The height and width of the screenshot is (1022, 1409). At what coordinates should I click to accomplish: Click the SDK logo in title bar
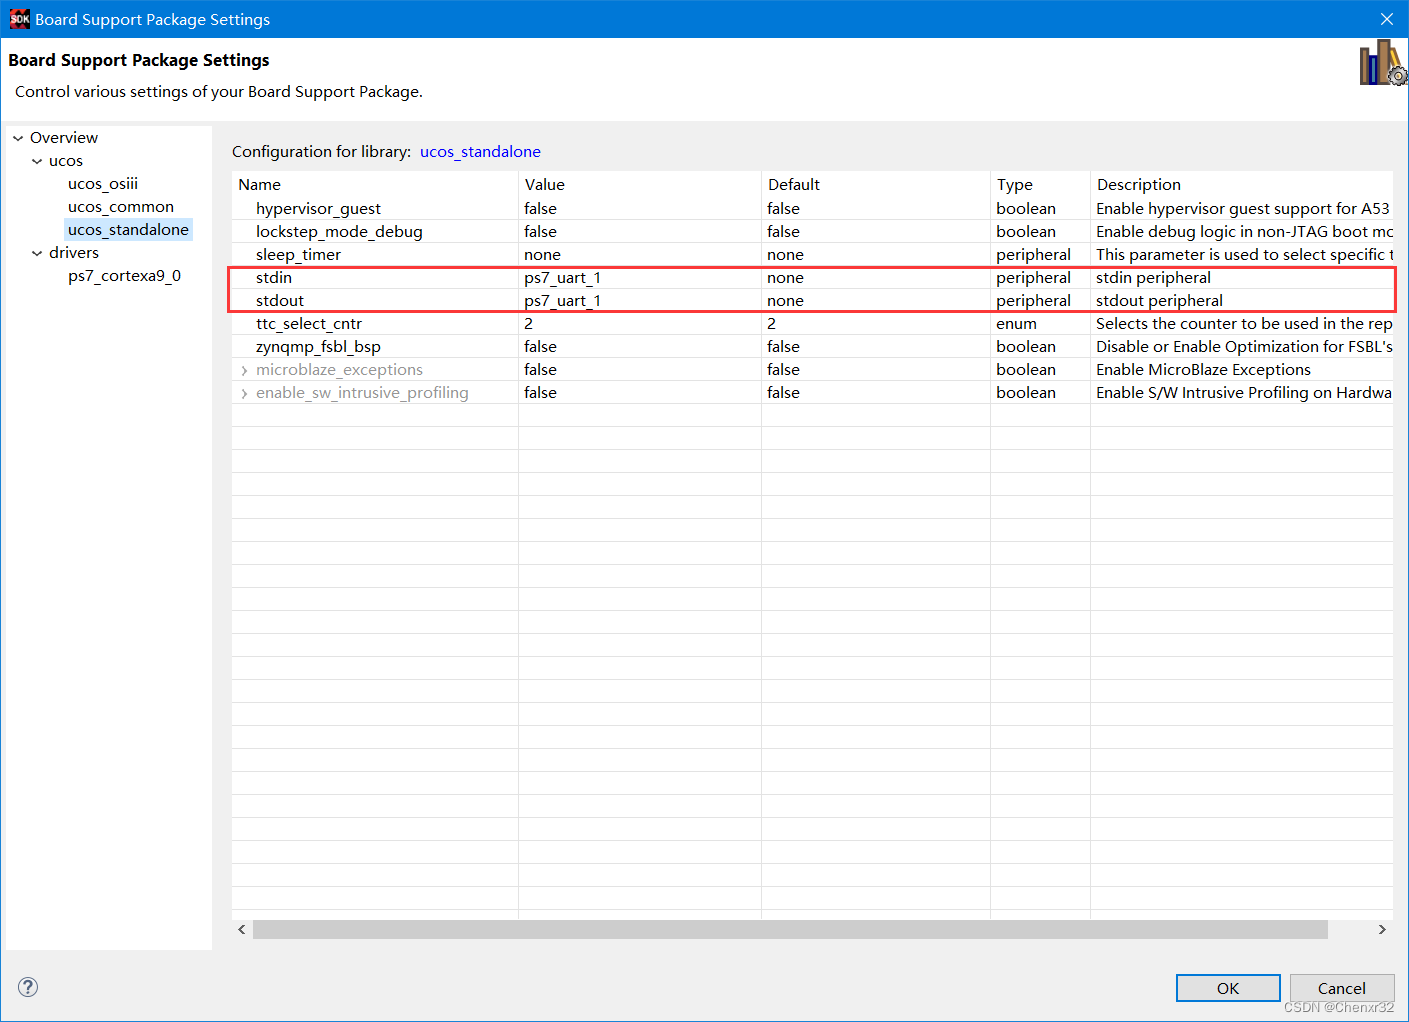[19, 19]
